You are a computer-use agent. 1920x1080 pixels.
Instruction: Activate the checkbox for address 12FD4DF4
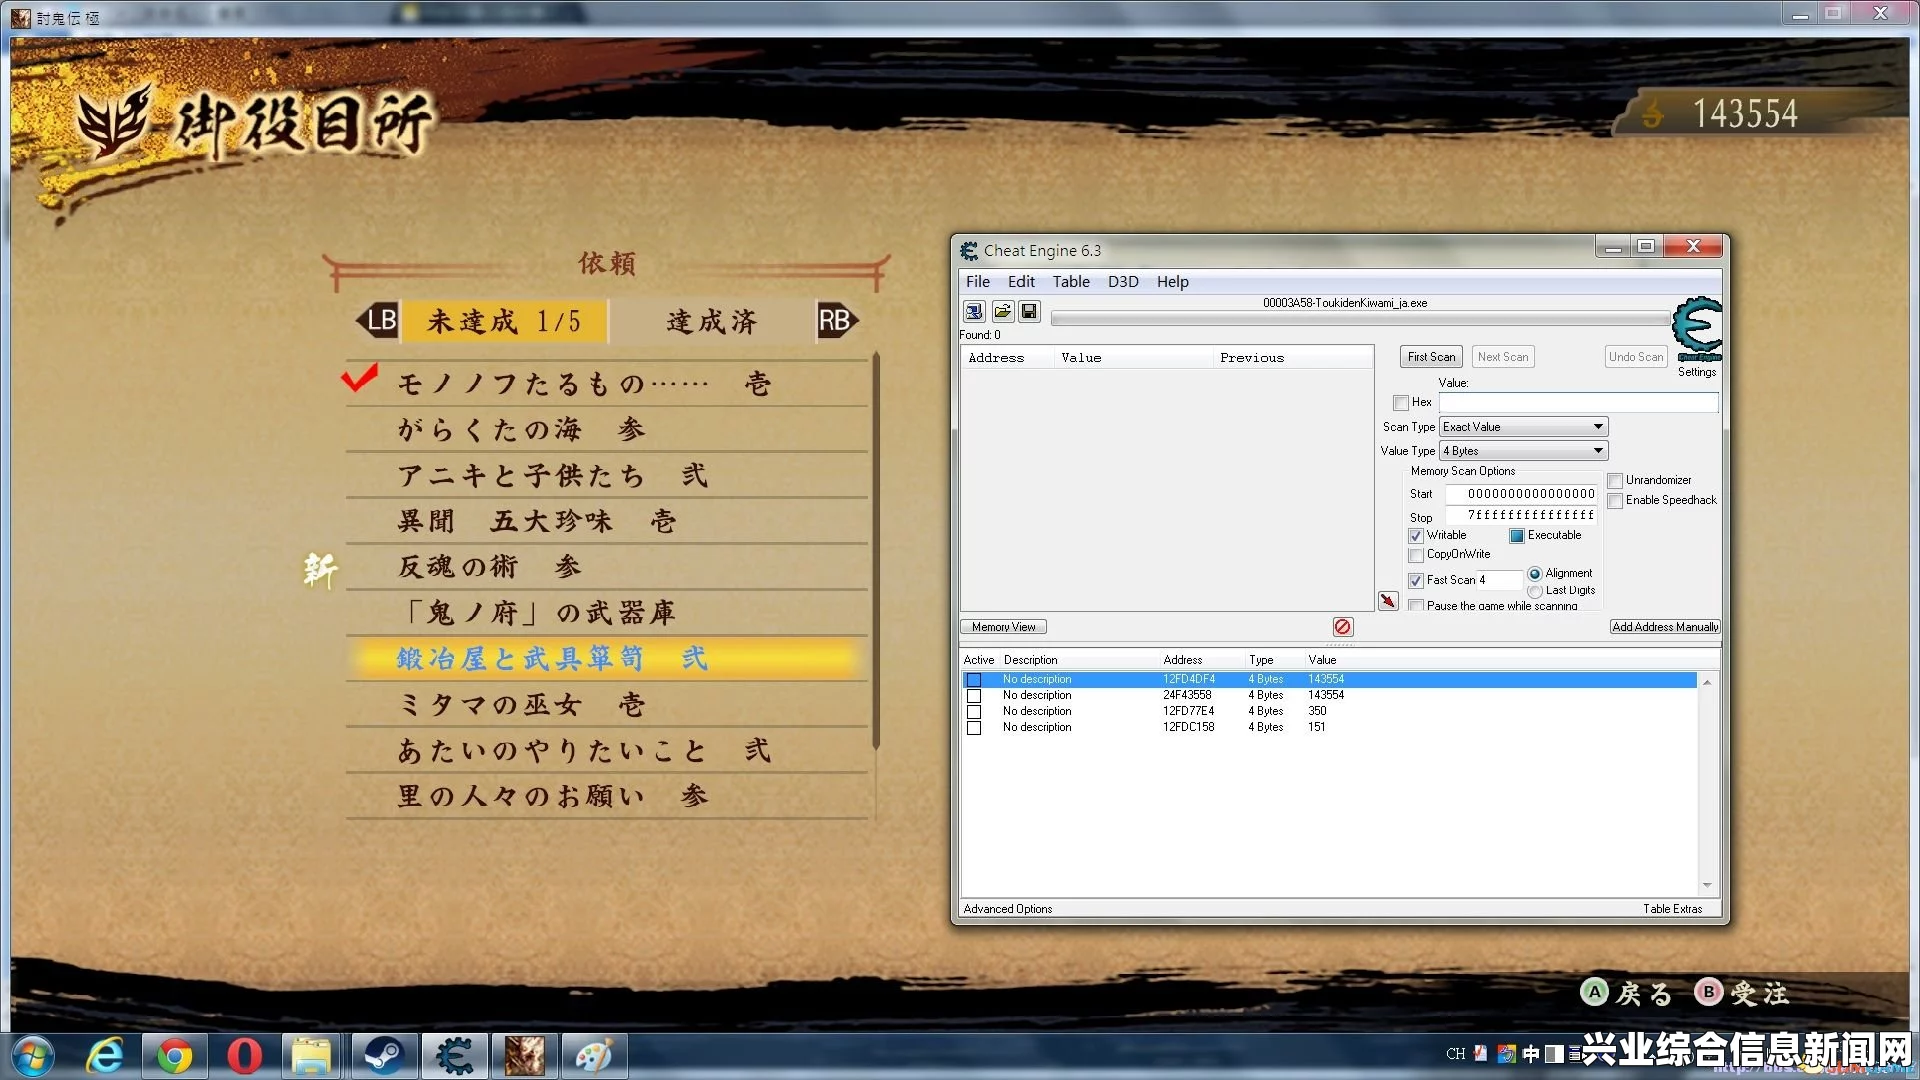pyautogui.click(x=974, y=680)
